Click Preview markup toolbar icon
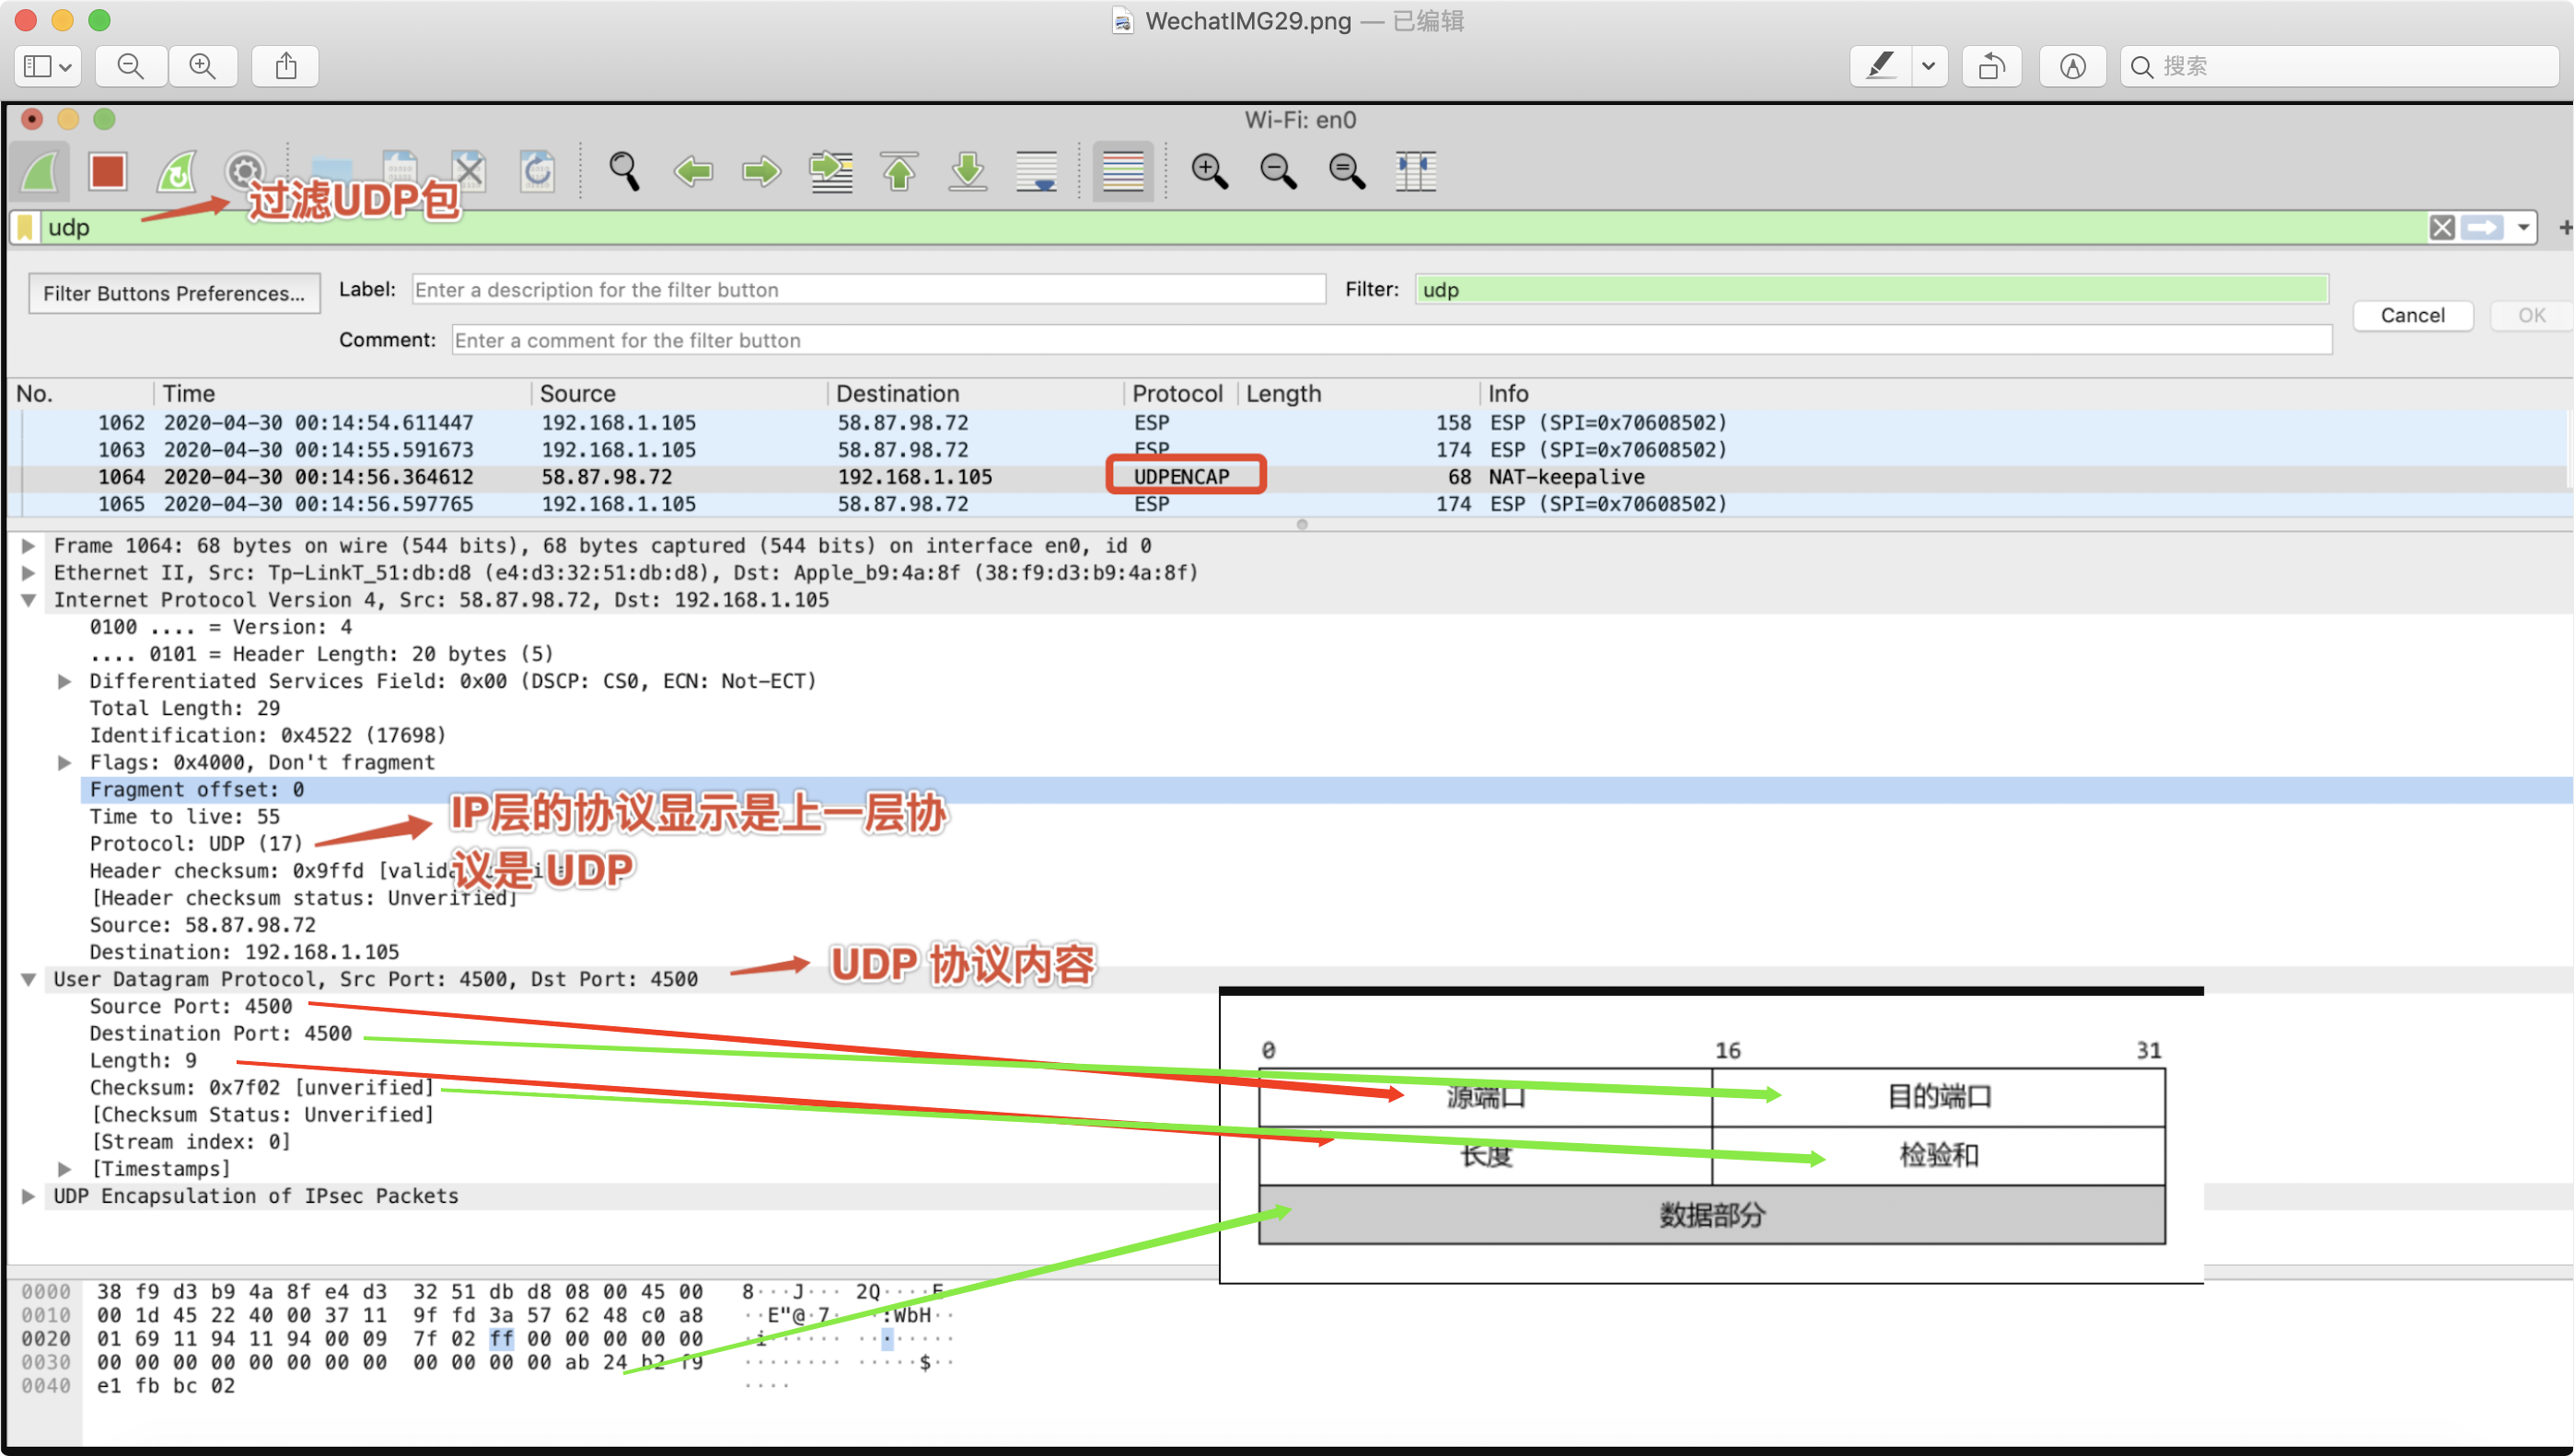 (2073, 66)
